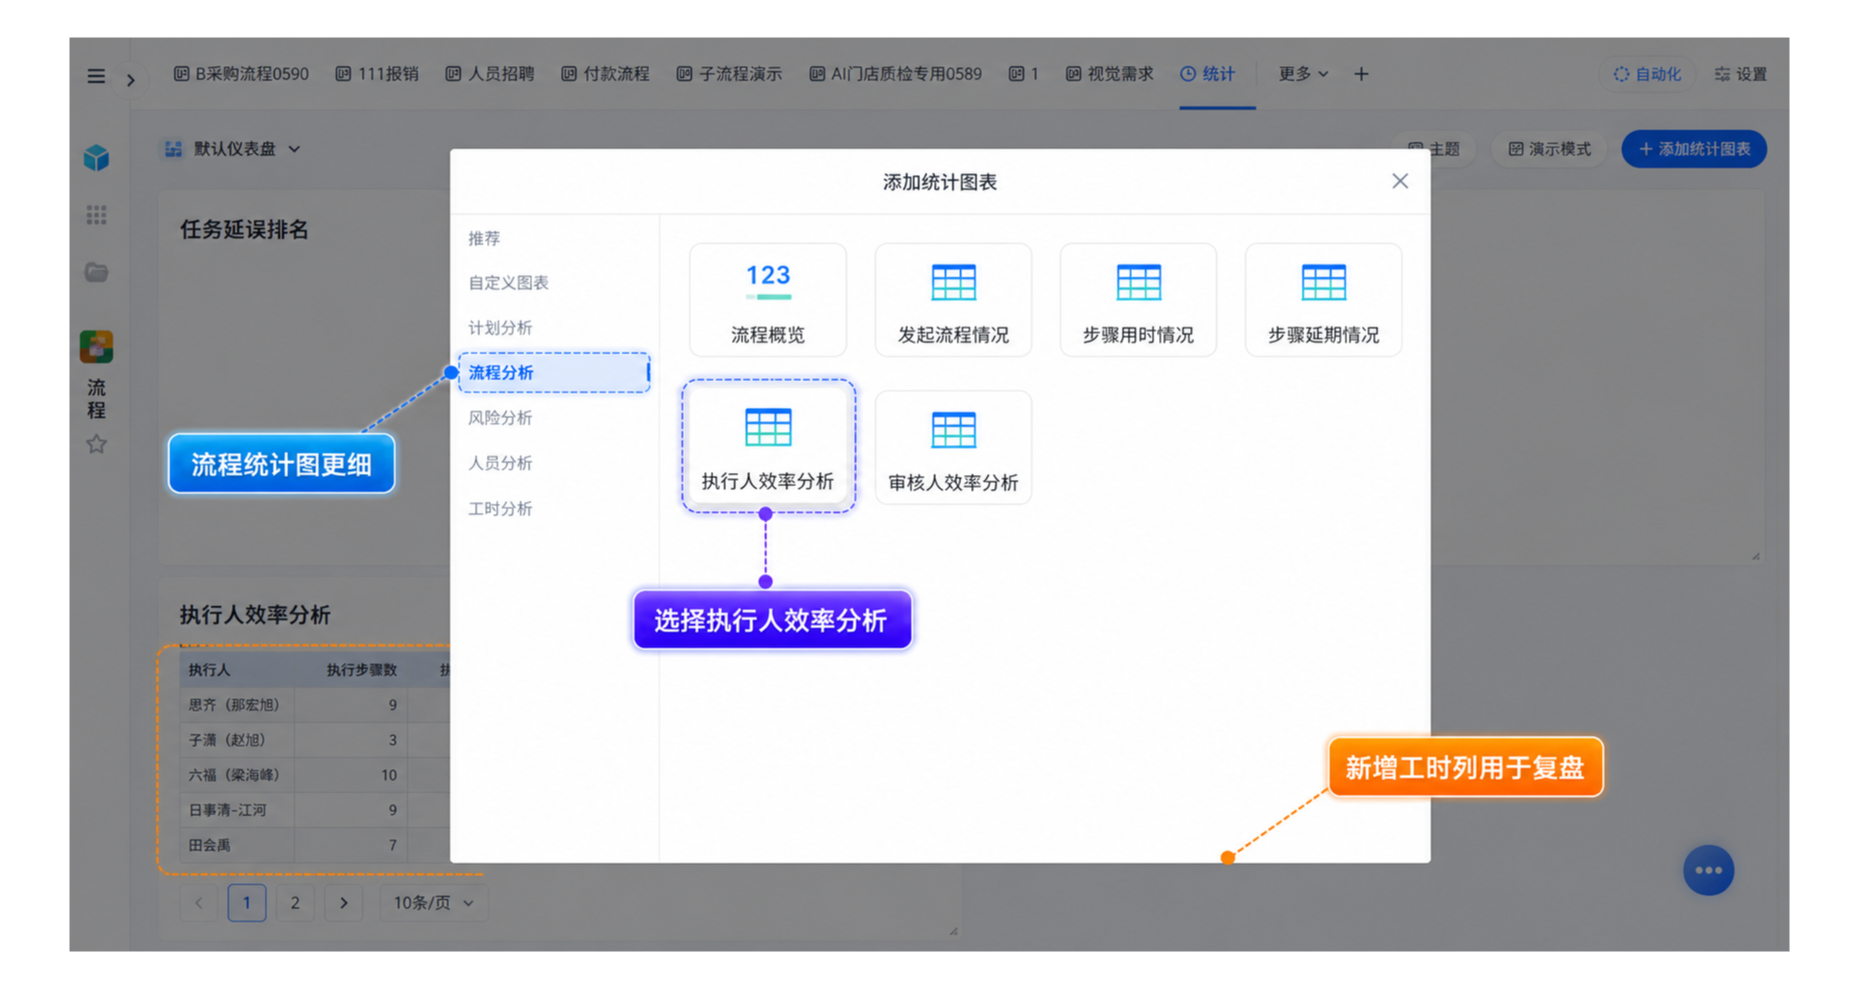Open the blue cube app logo

pyautogui.click(x=96, y=158)
